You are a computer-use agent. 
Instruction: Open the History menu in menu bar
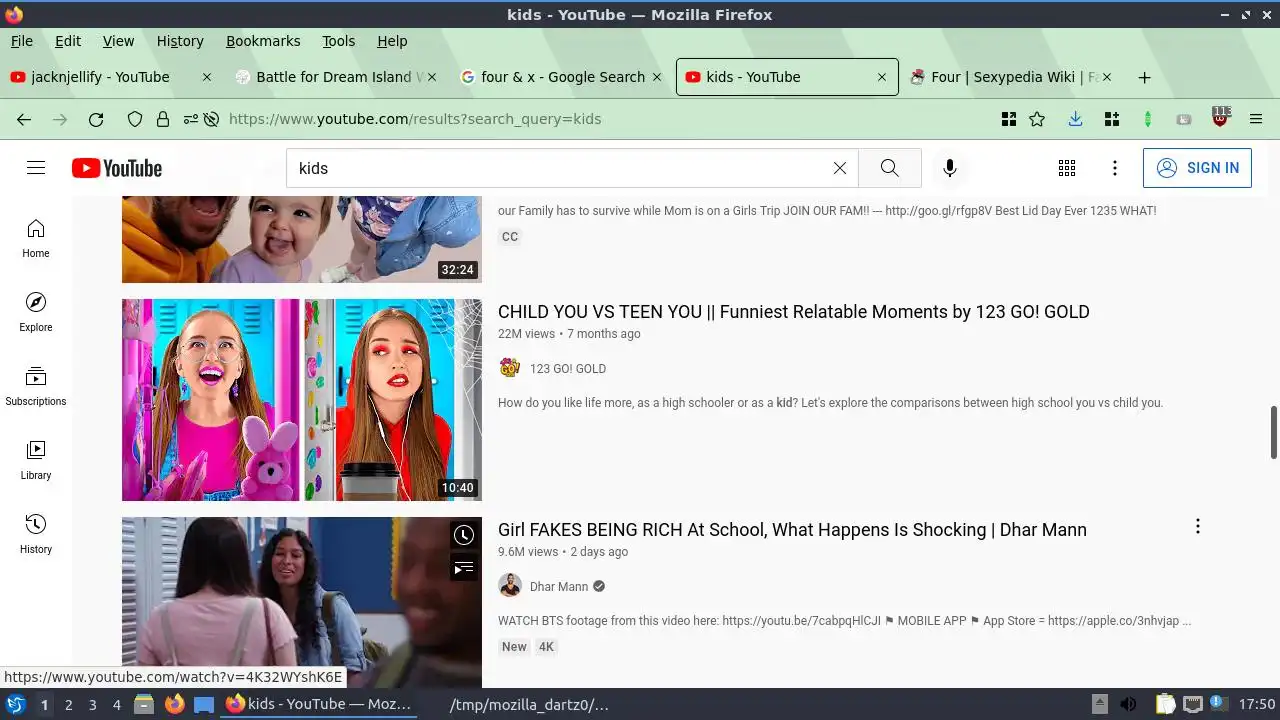(180, 41)
